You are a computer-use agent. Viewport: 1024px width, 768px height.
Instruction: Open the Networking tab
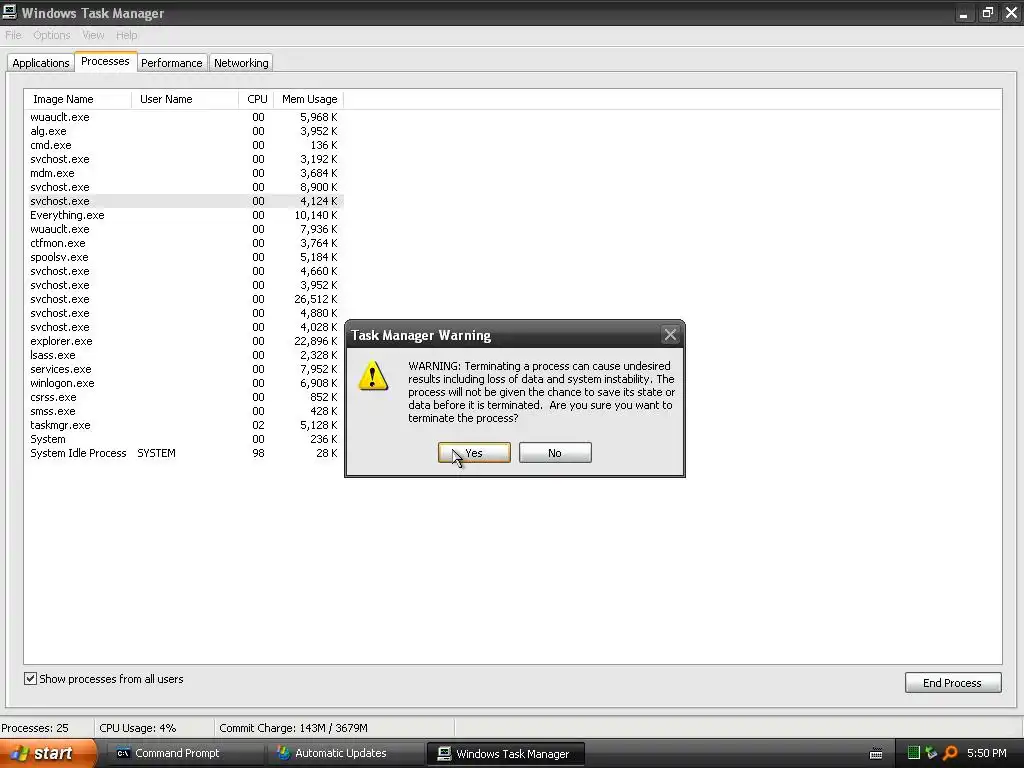(241, 63)
